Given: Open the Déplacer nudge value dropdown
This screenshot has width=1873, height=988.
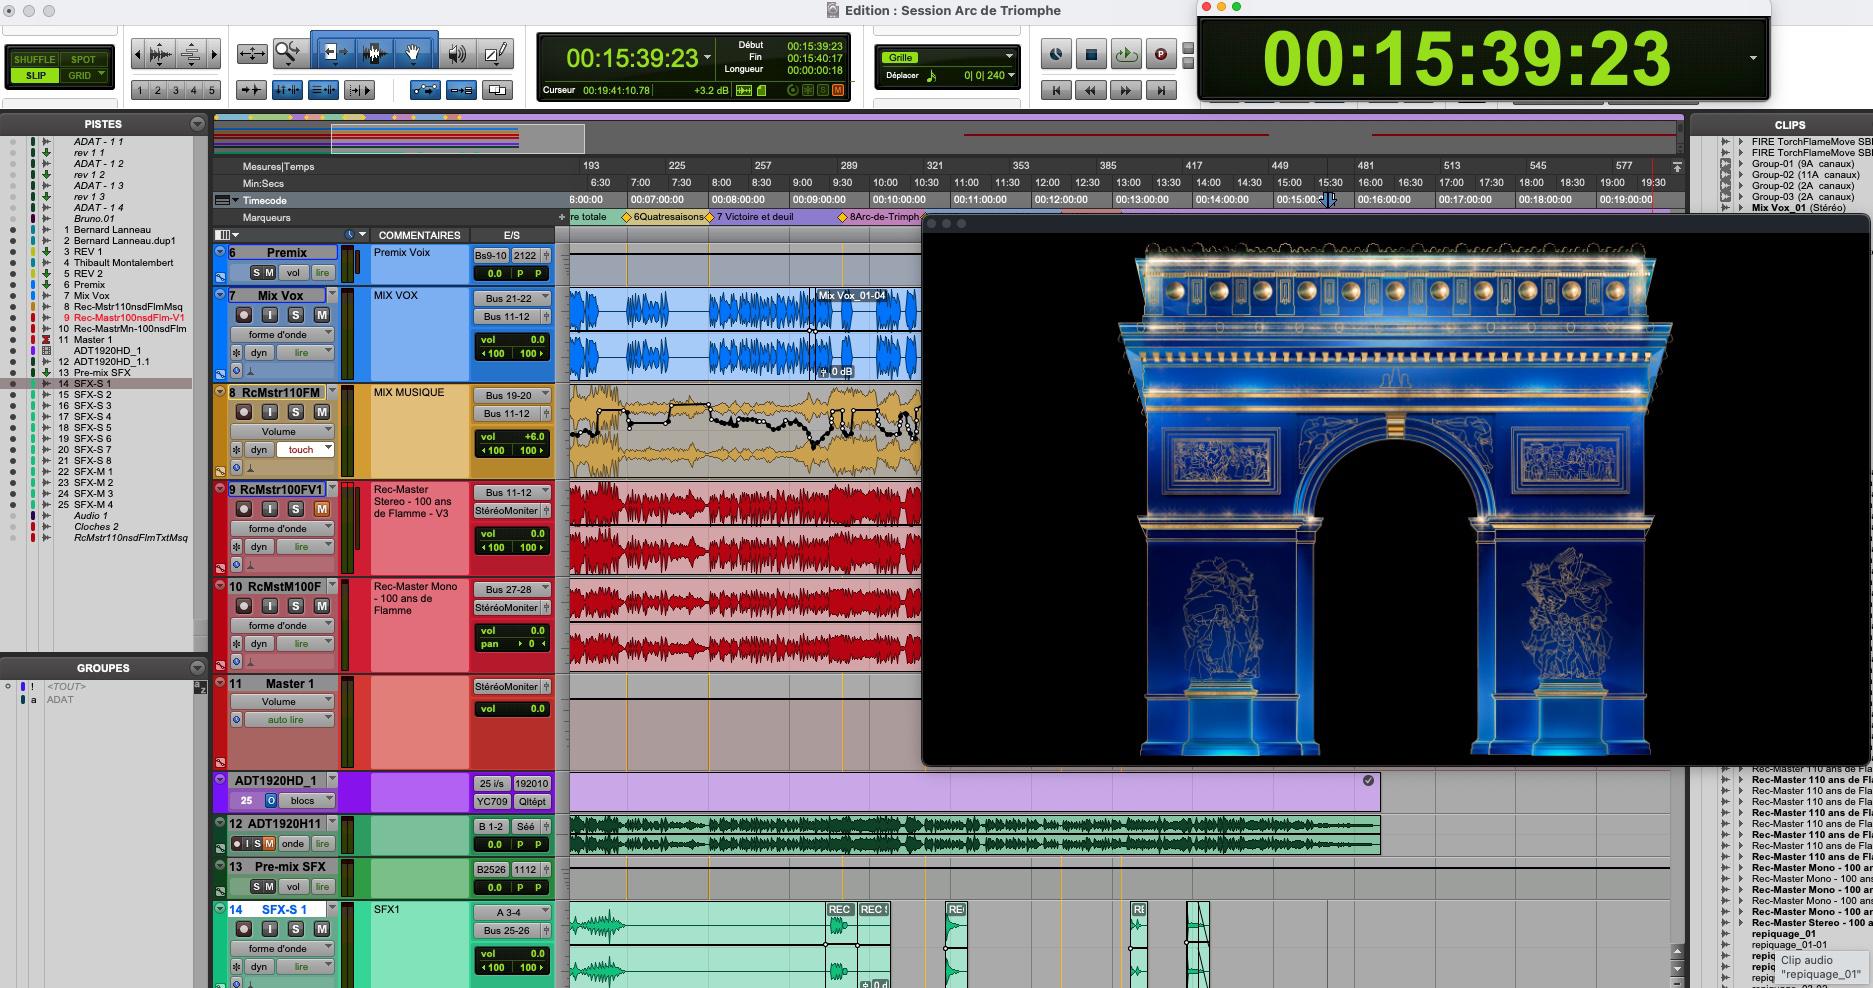Looking at the screenshot, I should (x=1011, y=75).
